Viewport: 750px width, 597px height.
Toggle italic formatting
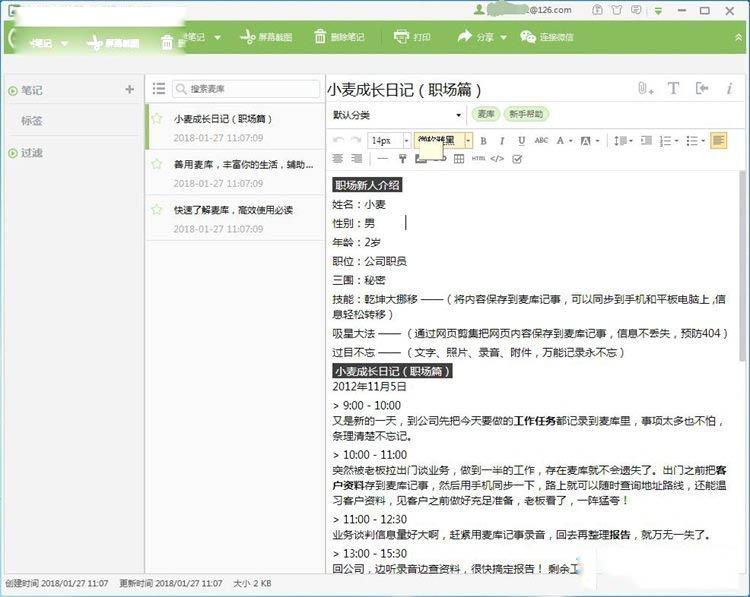tap(502, 141)
